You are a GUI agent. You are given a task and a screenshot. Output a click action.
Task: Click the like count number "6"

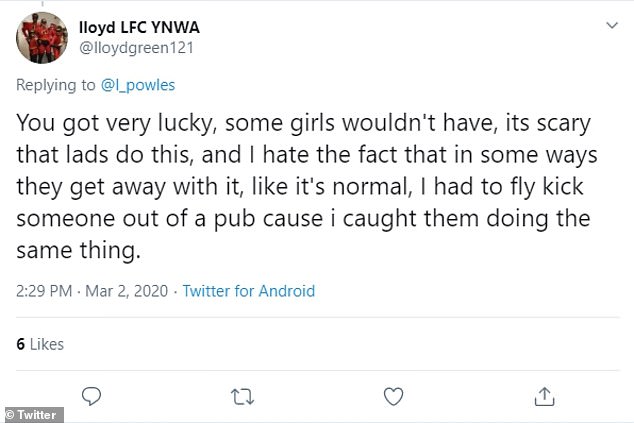click(x=20, y=343)
